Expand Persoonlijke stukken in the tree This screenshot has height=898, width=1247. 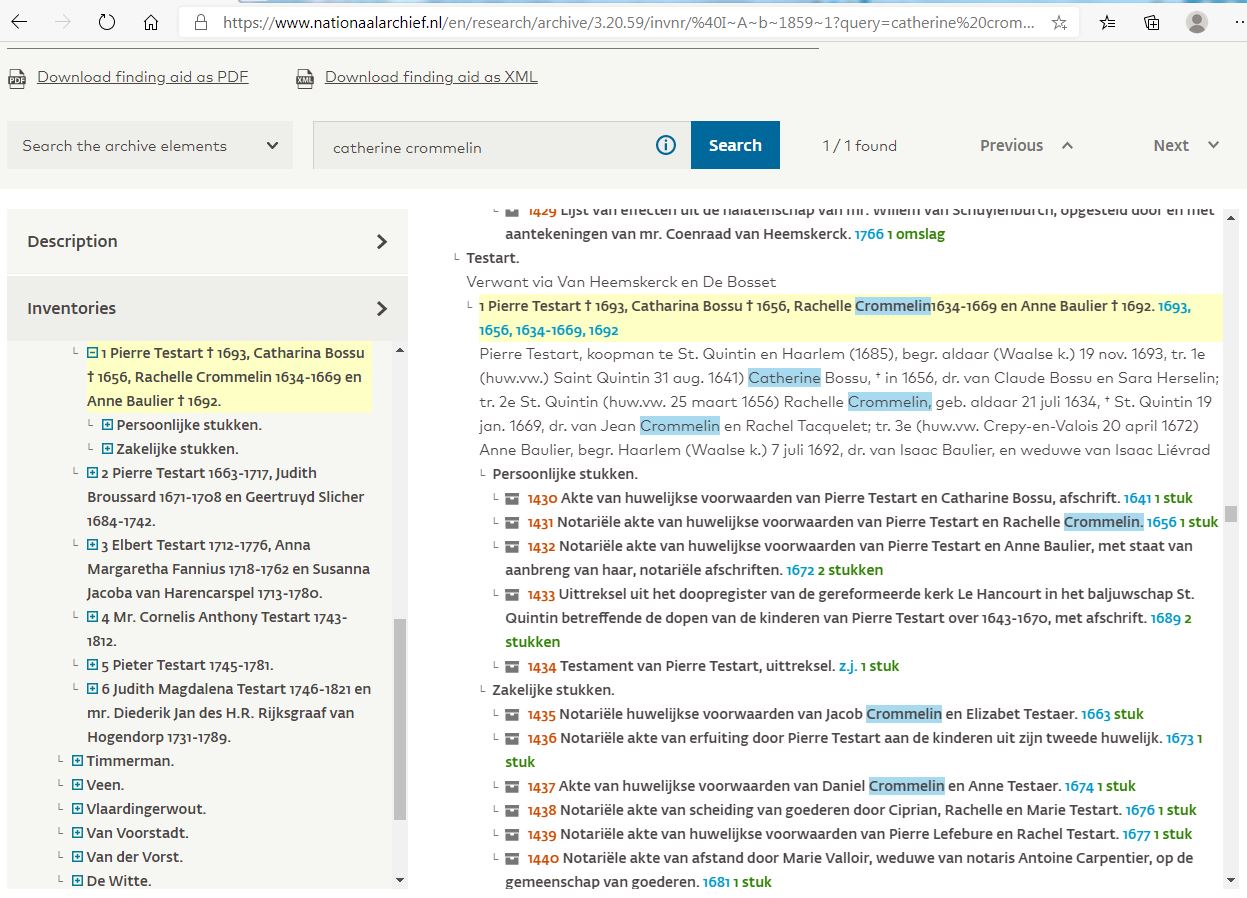click(x=107, y=425)
